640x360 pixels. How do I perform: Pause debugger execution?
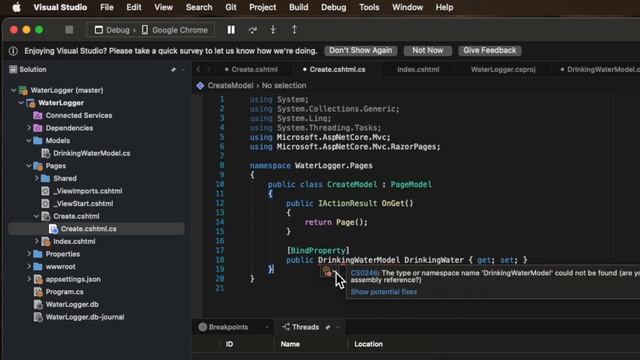(231, 30)
